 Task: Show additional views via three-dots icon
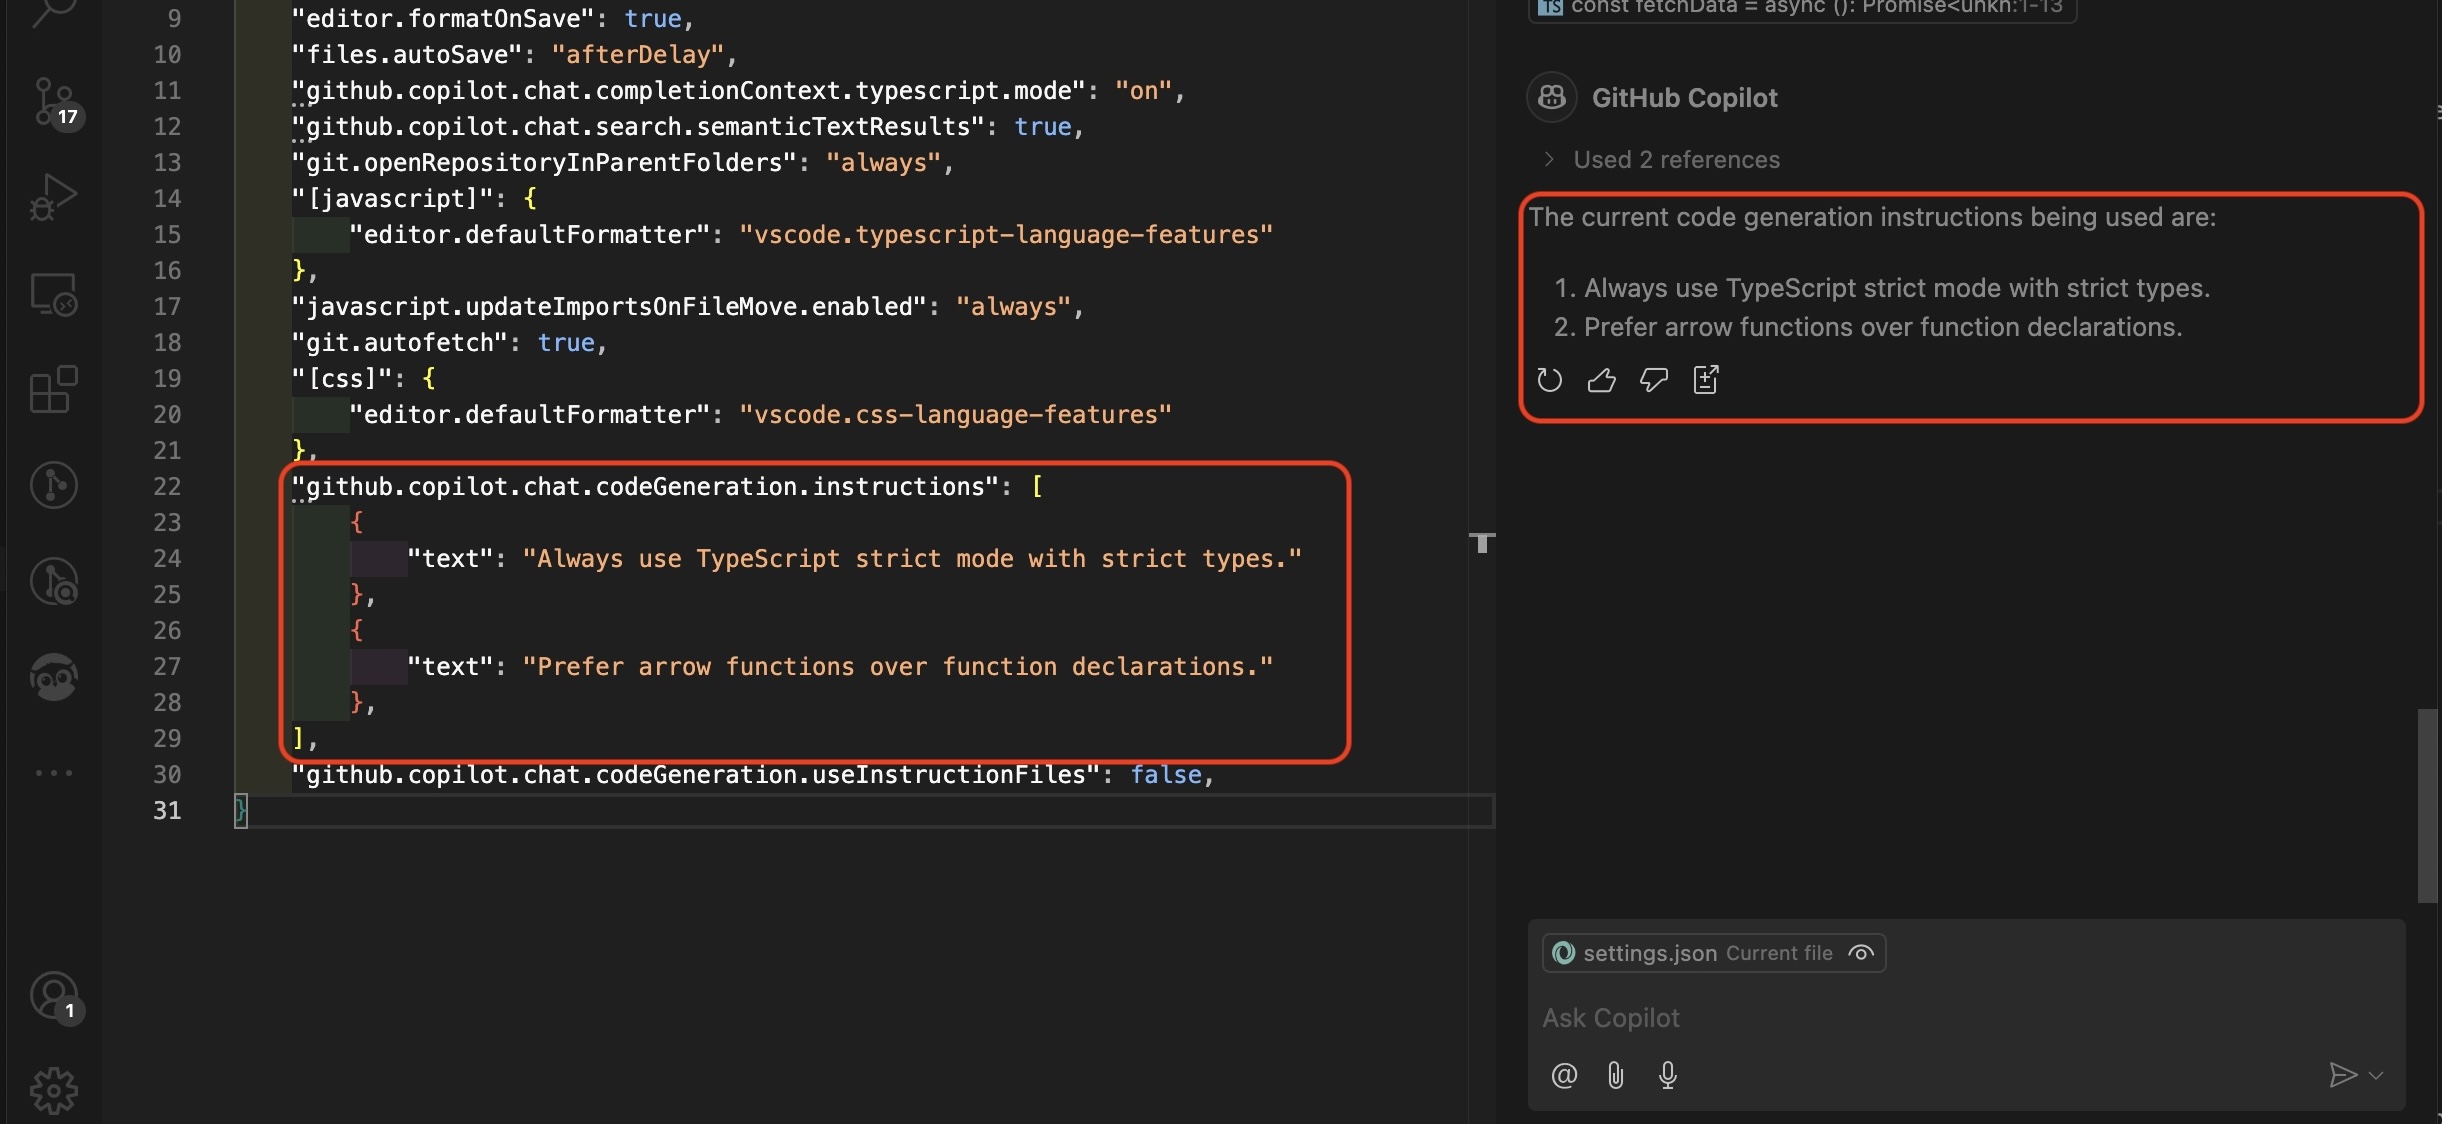[x=53, y=773]
